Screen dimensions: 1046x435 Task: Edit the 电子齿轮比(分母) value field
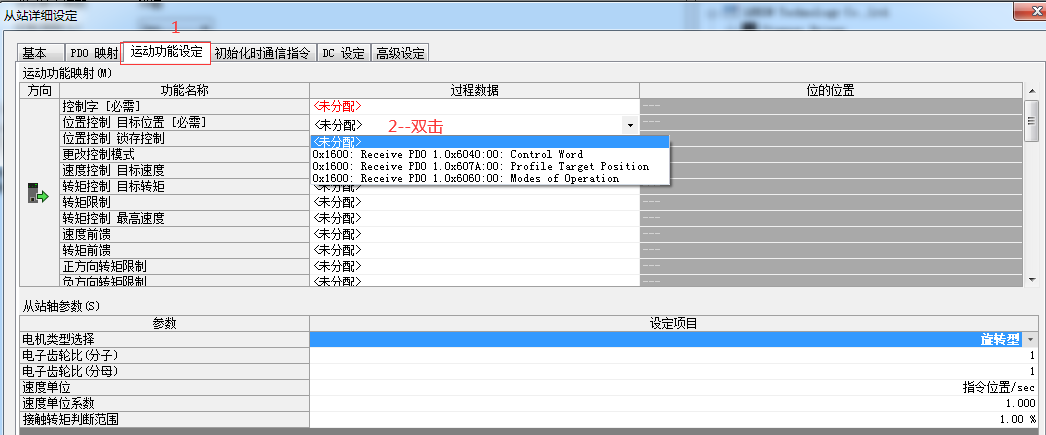pyautogui.click(x=674, y=371)
